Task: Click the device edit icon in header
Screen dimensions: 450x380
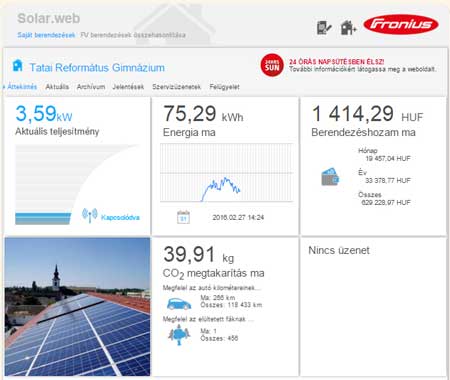Action: pos(324,27)
